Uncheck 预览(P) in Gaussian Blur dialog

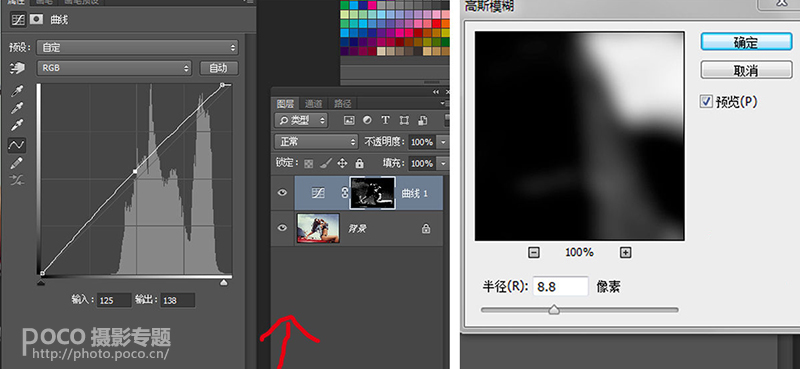tap(706, 102)
